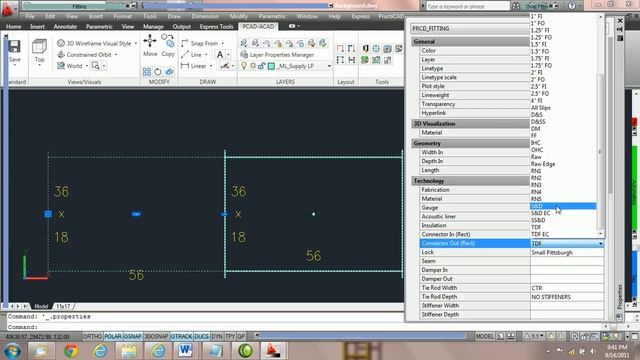
Task: Toggle DYN input in the status bar
Action: [x=217, y=336]
